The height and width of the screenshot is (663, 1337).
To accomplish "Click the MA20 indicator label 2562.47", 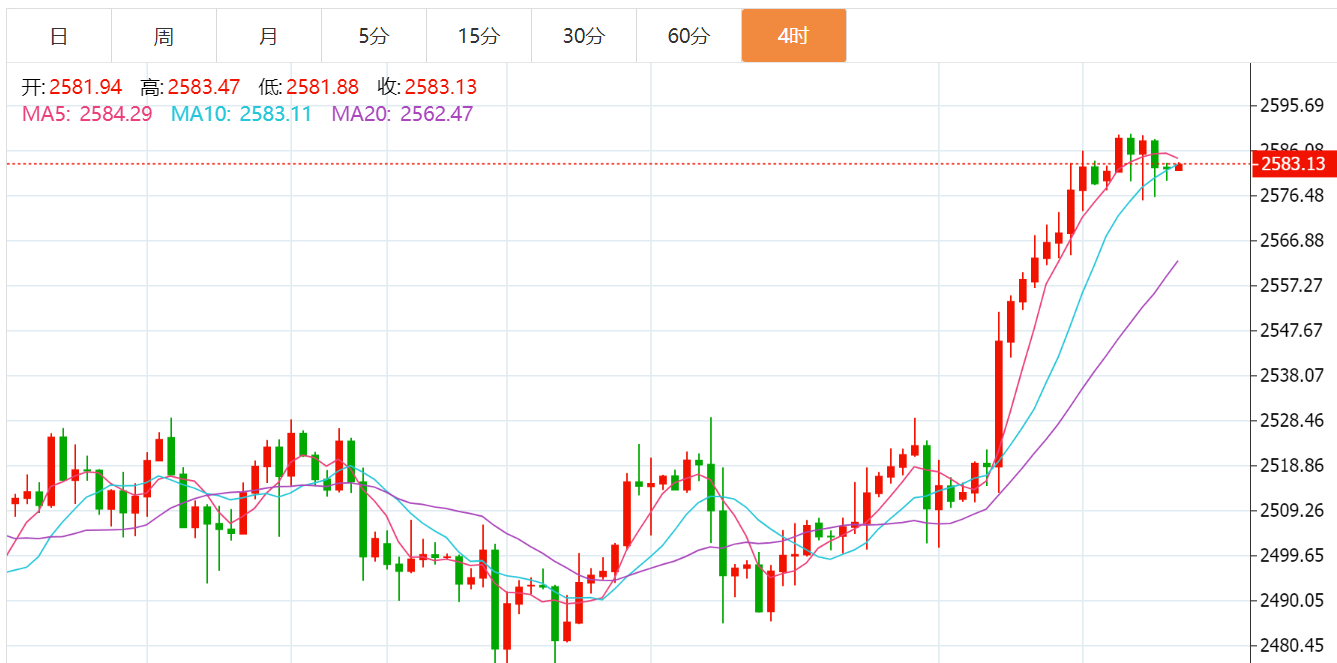I will (x=436, y=114).
